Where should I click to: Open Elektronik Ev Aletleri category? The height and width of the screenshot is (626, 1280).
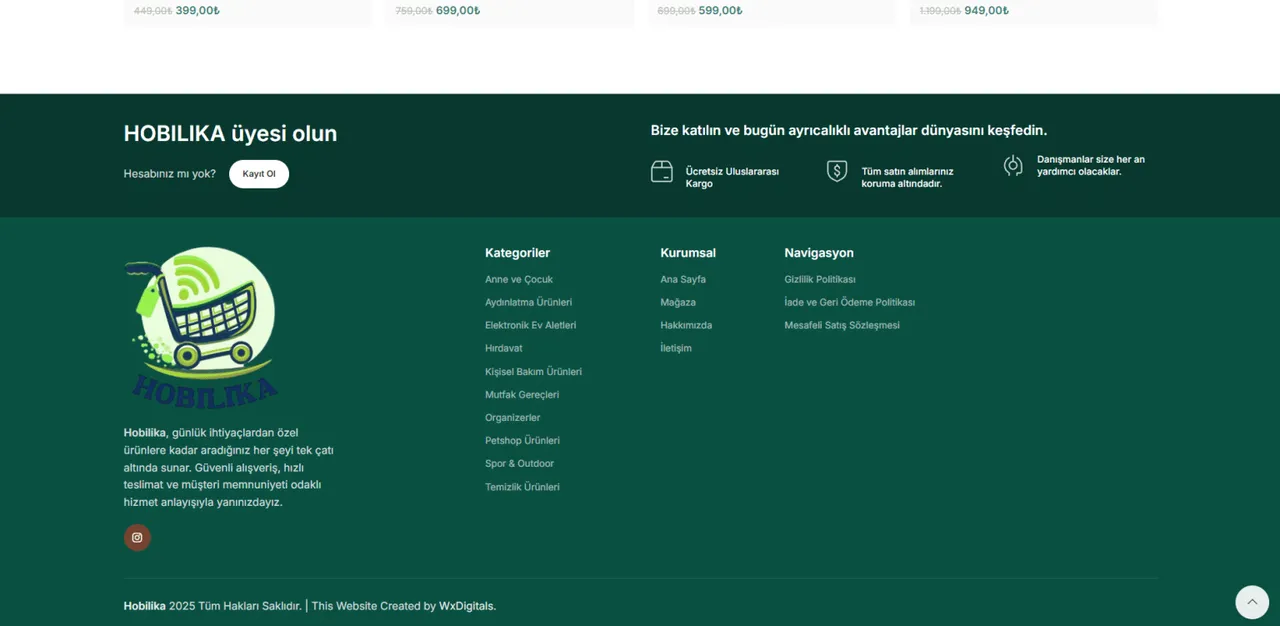click(x=530, y=326)
